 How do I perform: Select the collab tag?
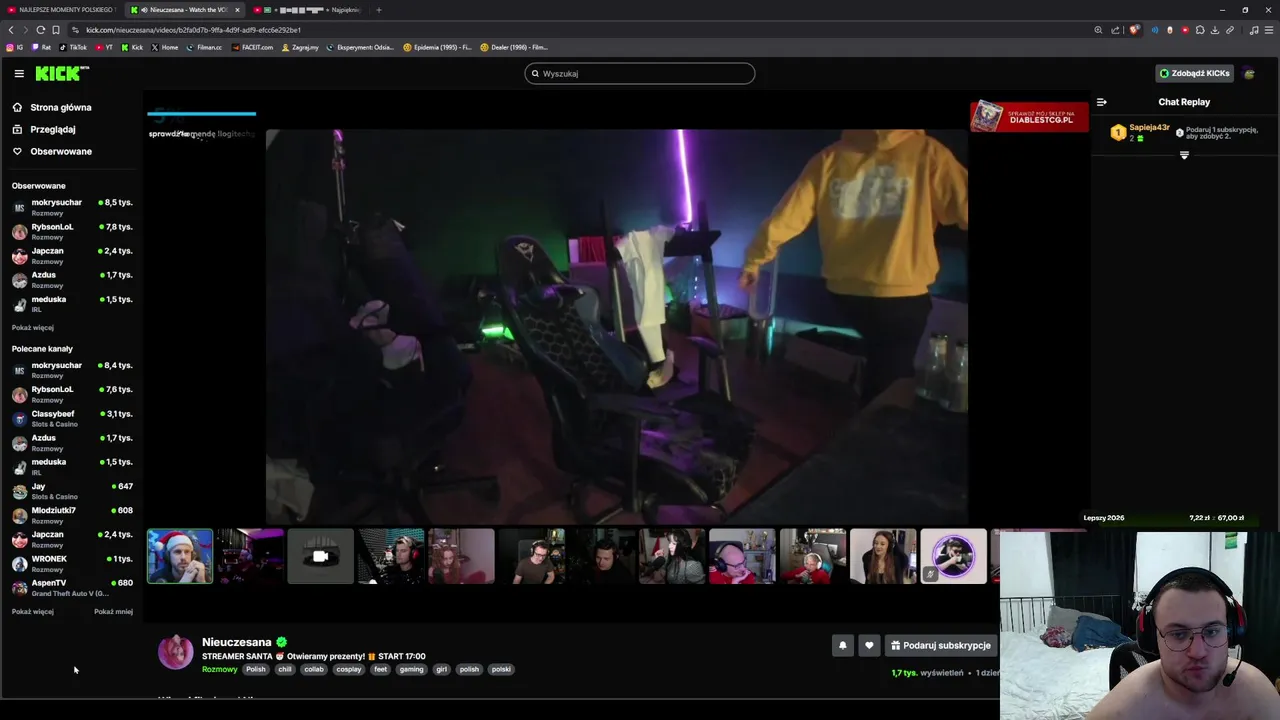tap(314, 669)
